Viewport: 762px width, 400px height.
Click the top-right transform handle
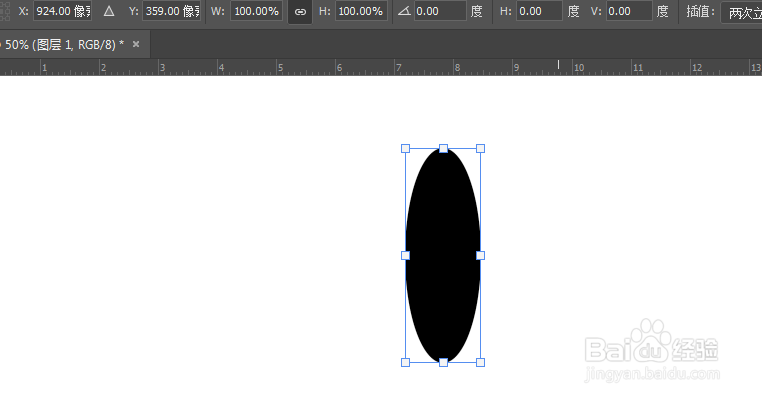tap(480, 148)
